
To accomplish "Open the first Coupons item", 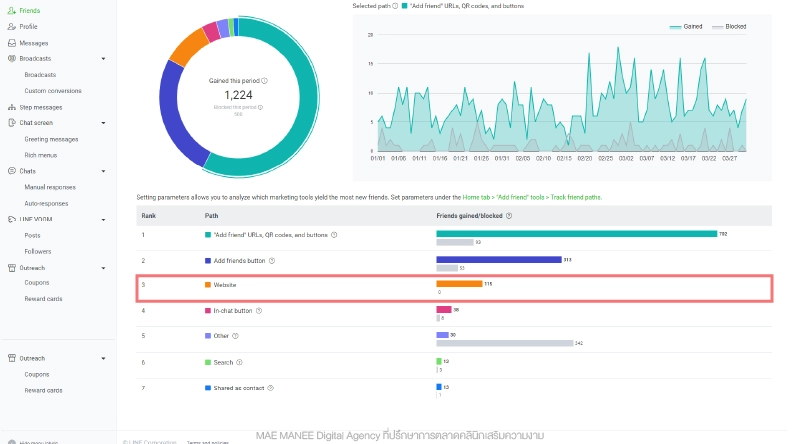I will tap(37, 283).
